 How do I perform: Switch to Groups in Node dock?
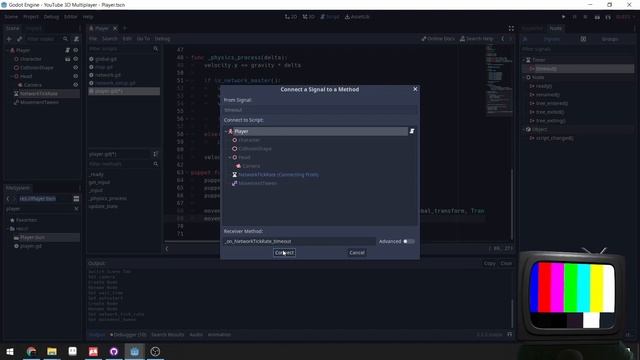pyautogui.click(x=610, y=39)
